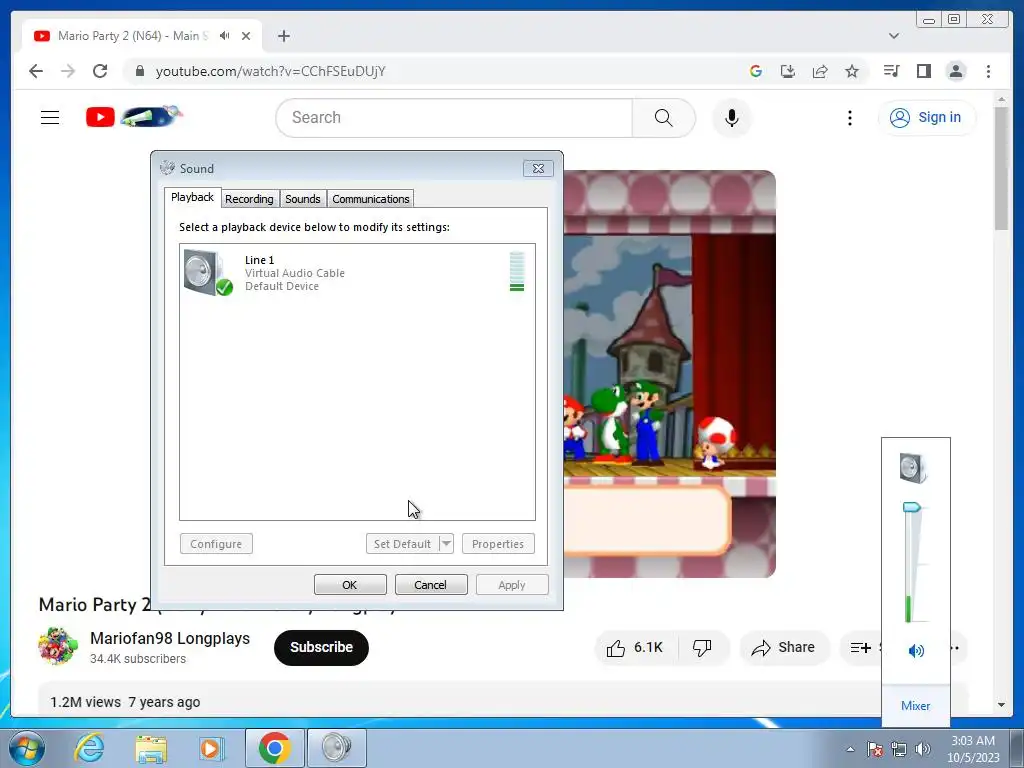1024x768 pixels.
Task: Open the Windows Start menu
Action: pos(26,748)
